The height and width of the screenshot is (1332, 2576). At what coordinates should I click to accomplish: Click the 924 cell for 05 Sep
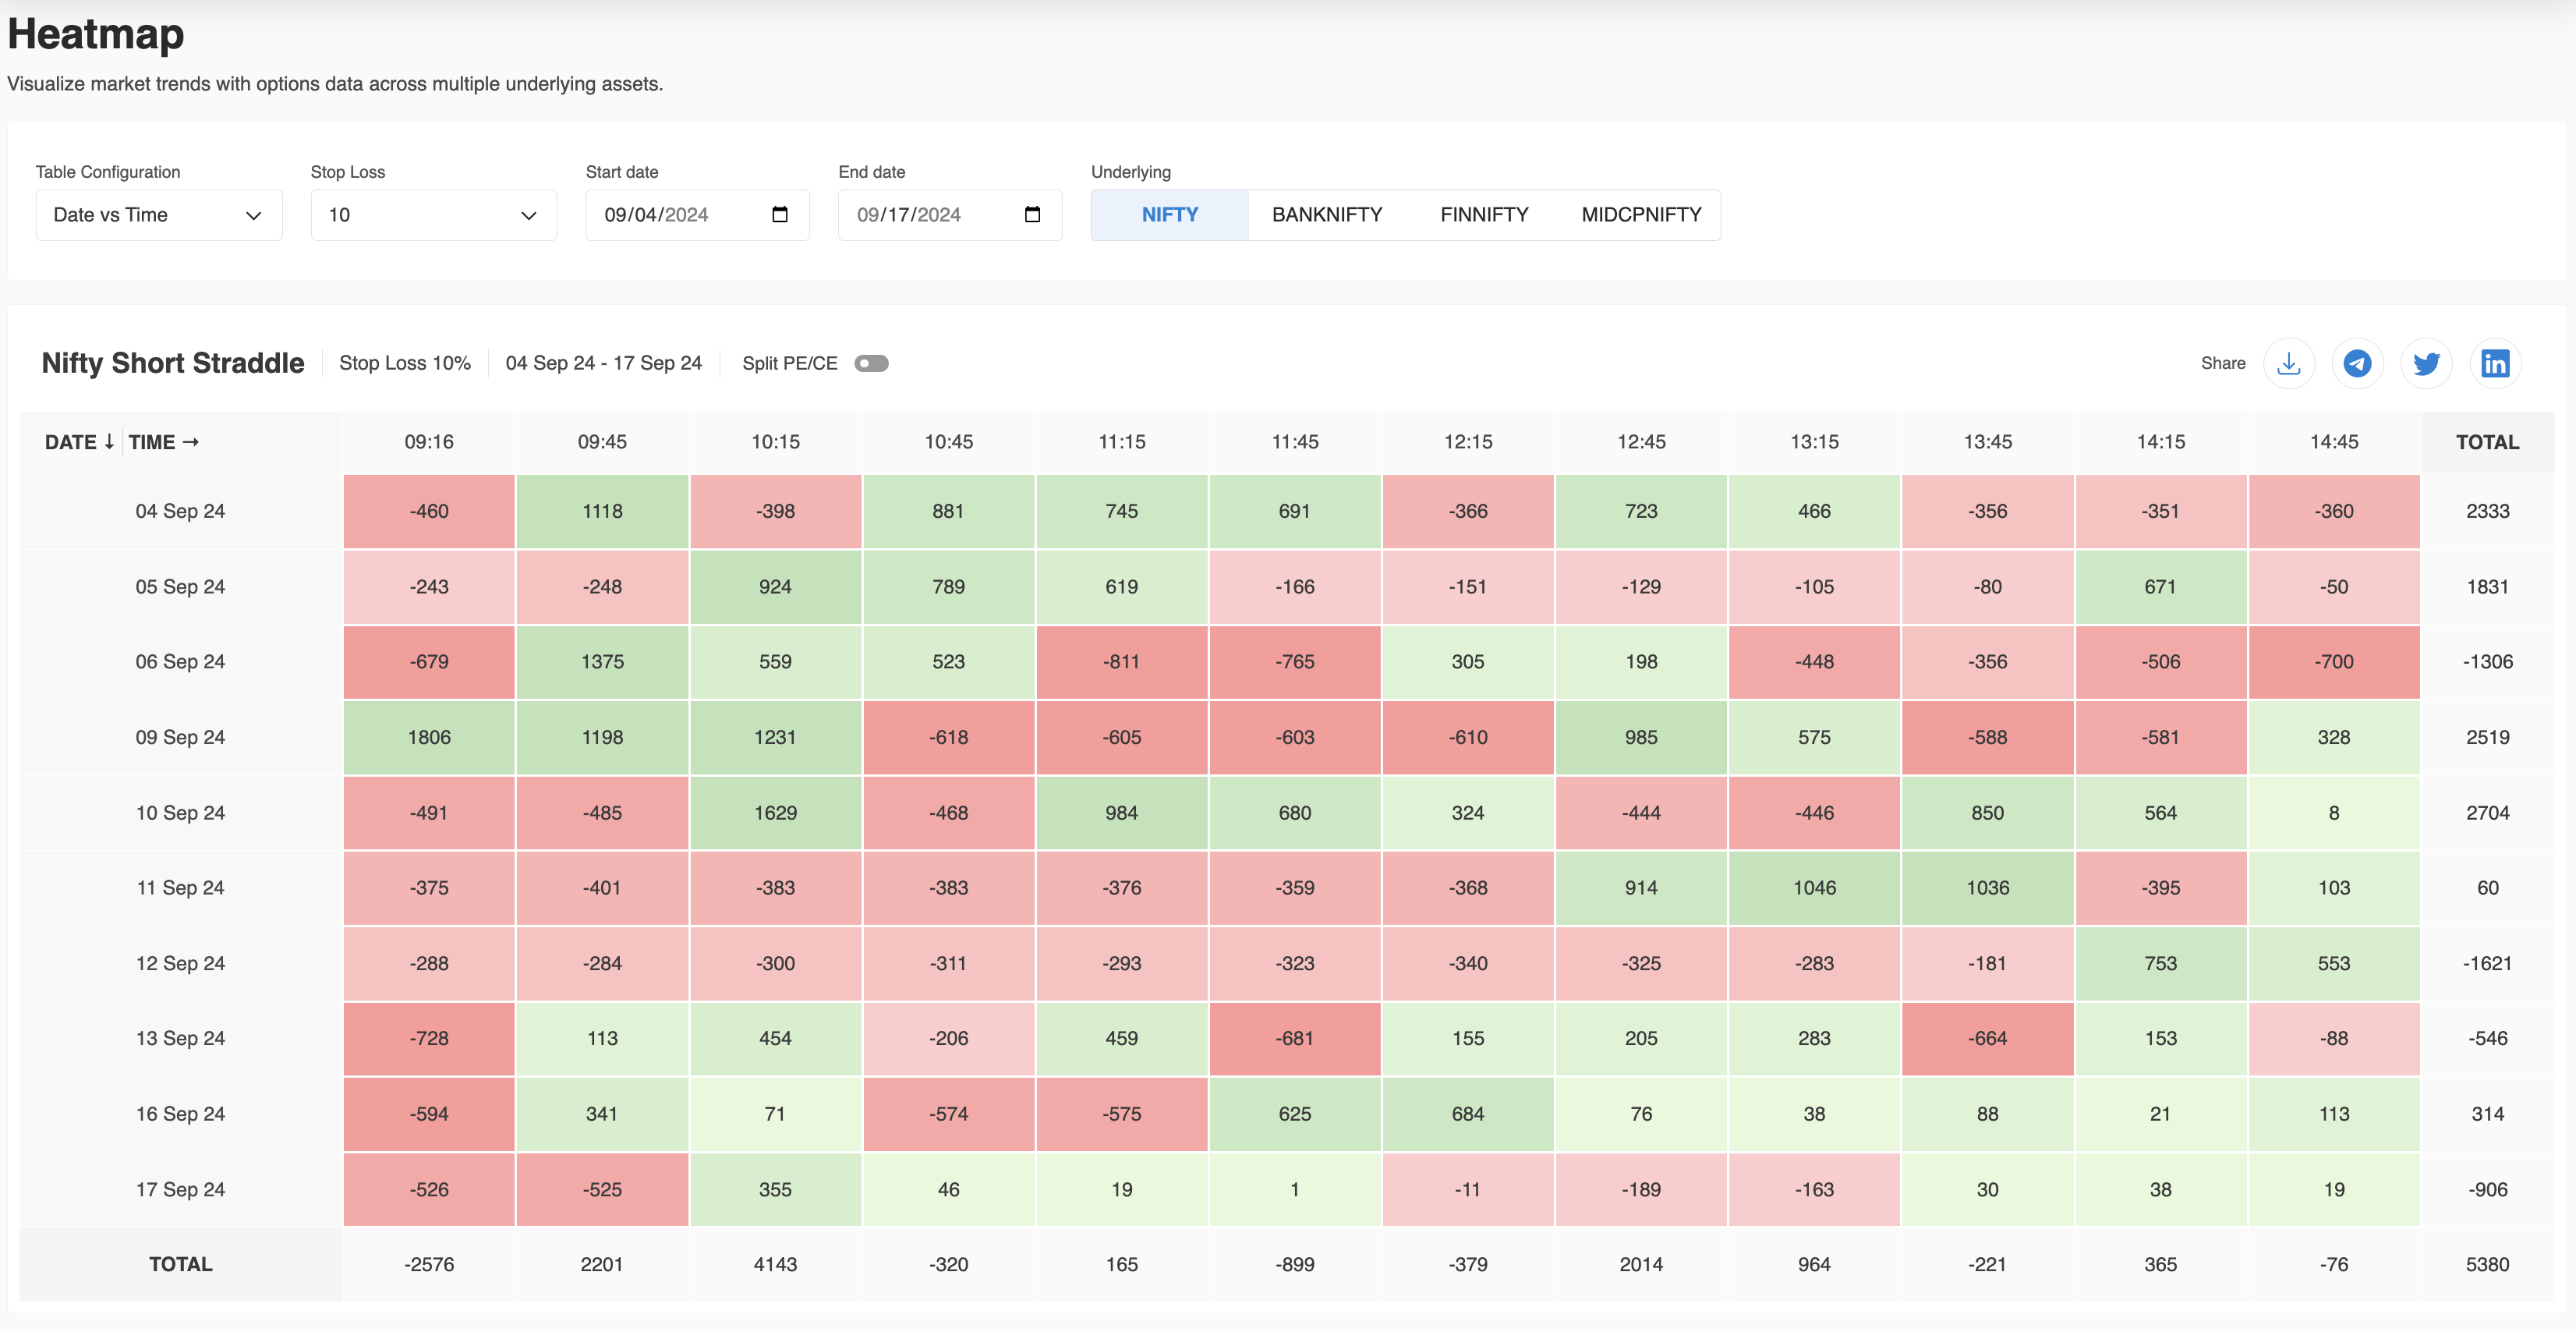[775, 587]
